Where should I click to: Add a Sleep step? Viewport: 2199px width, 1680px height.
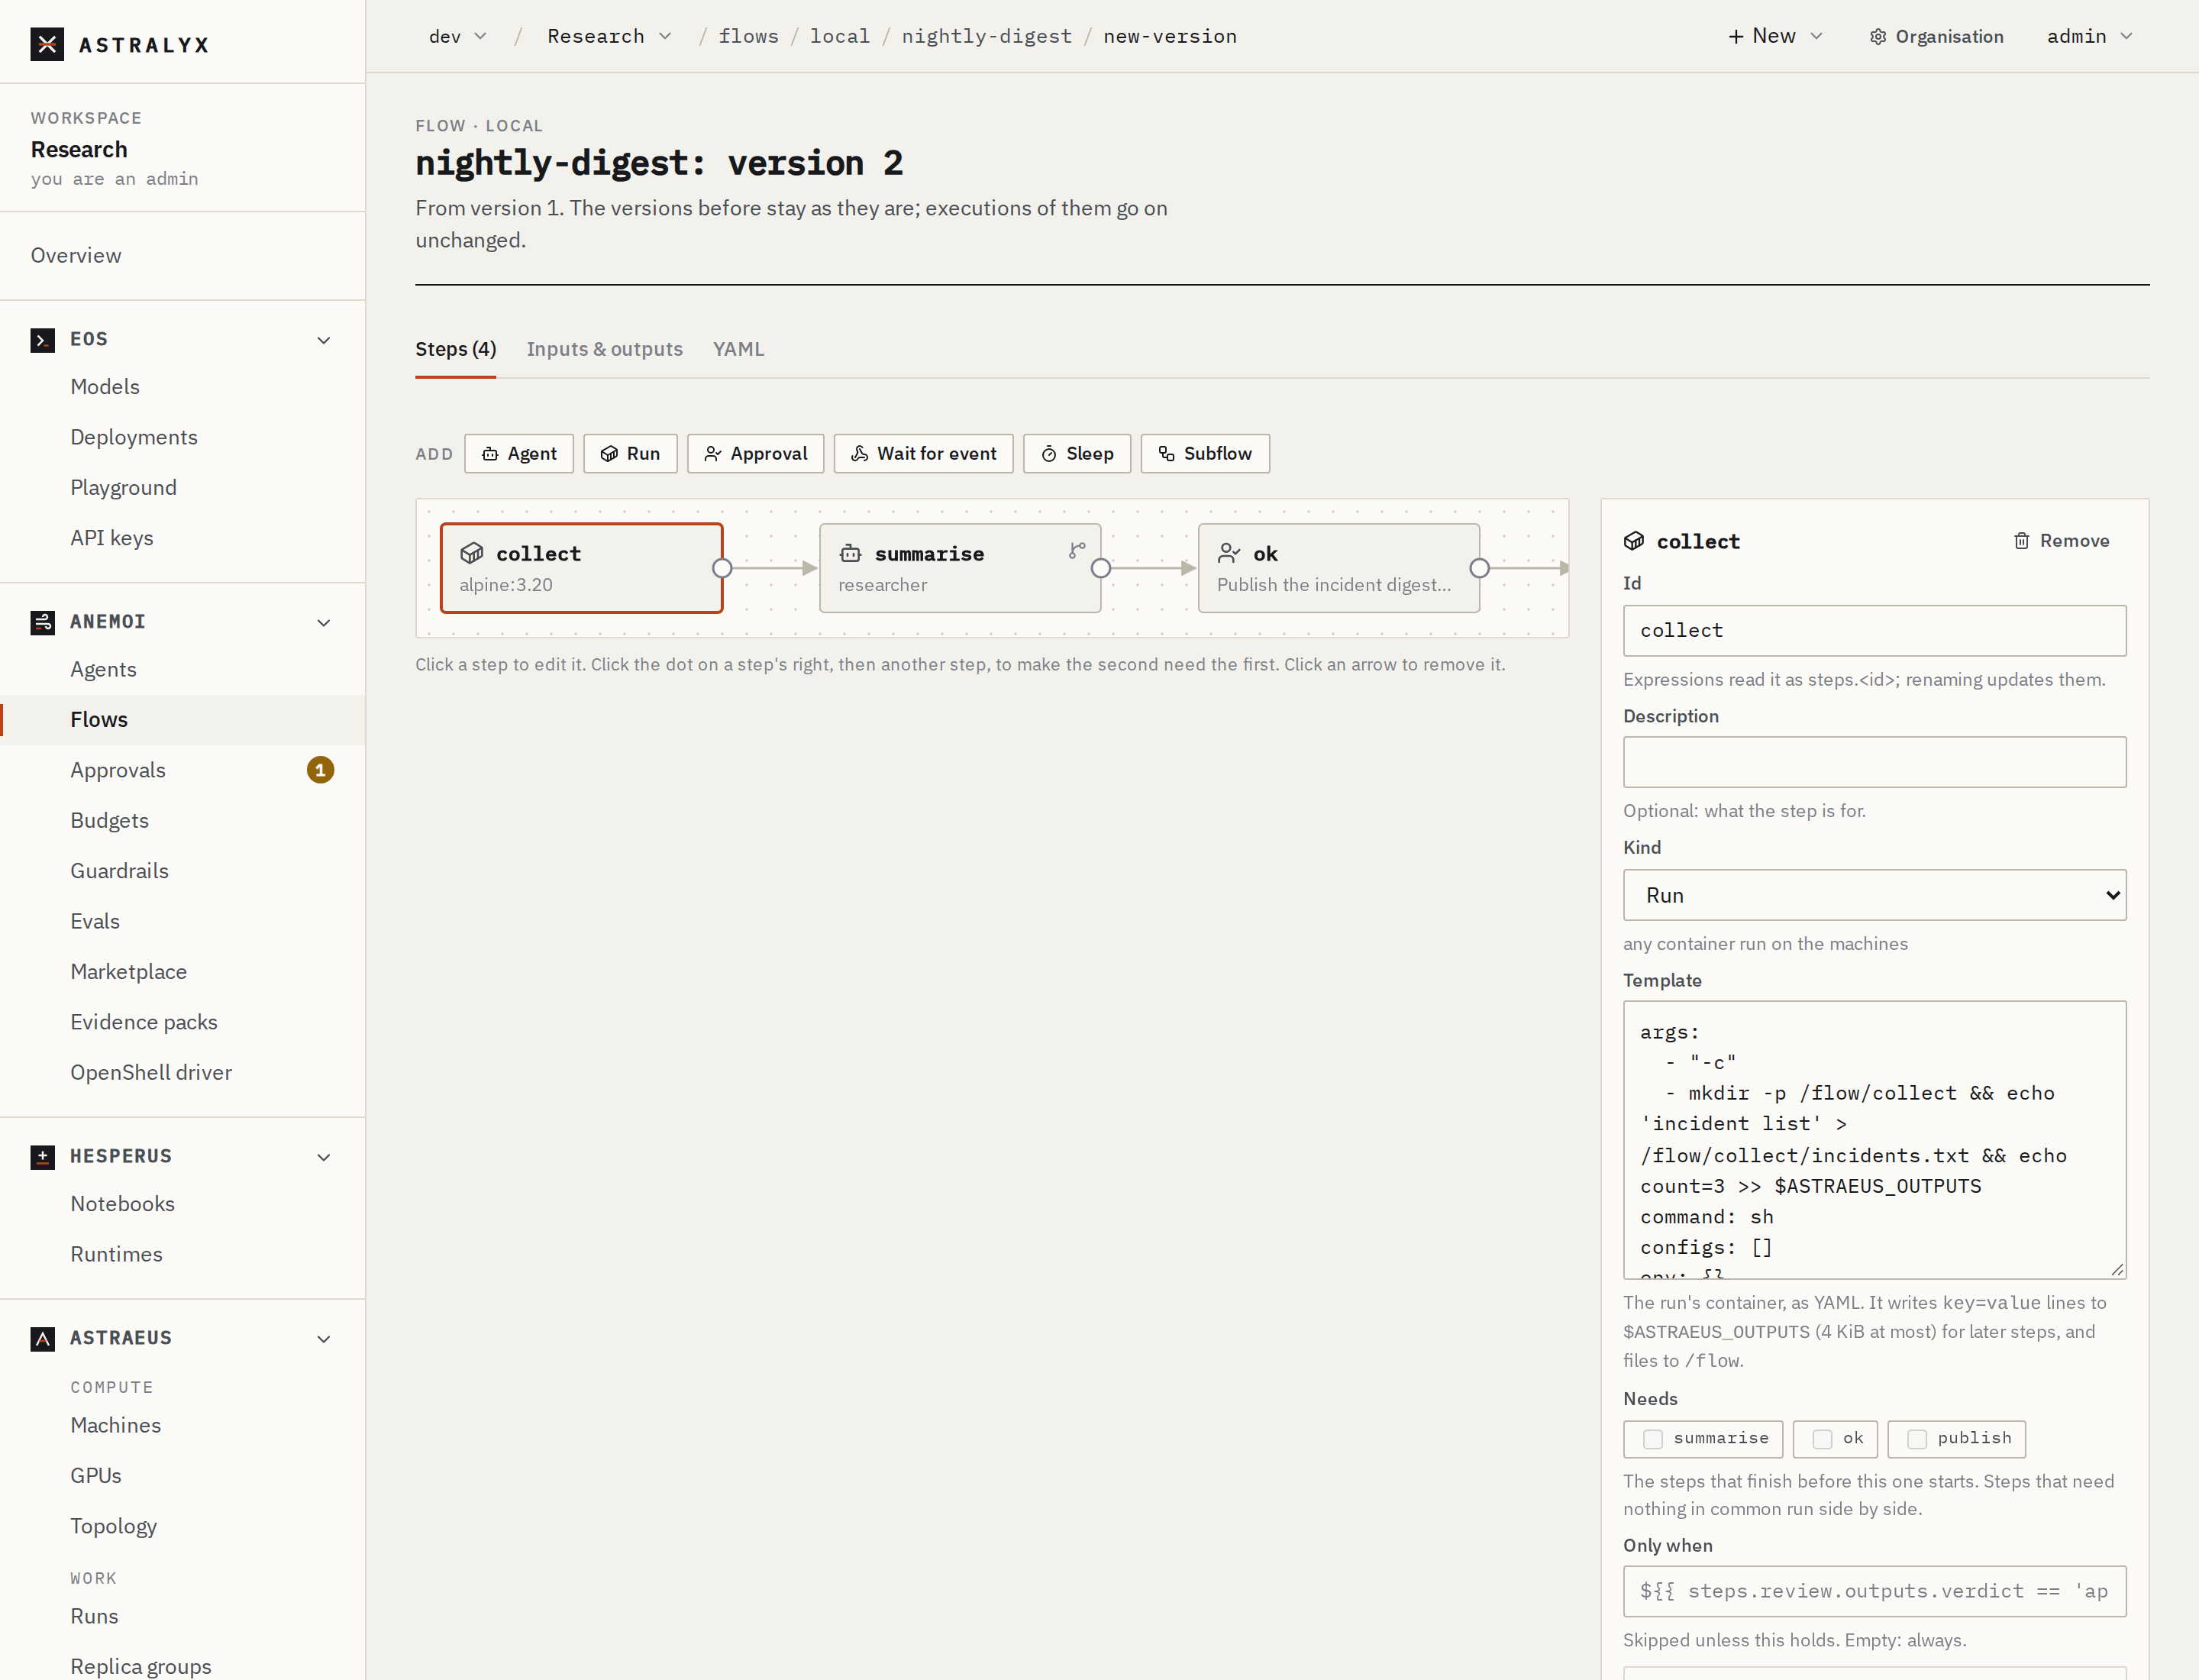(x=1077, y=454)
